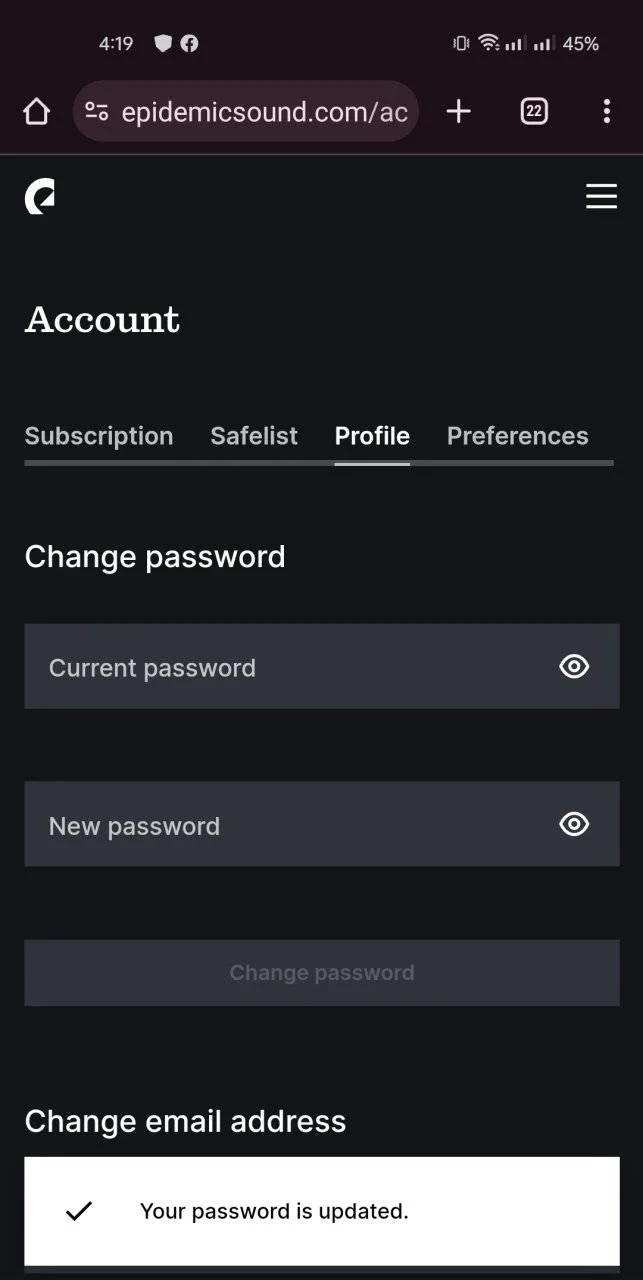Tap the Epidemic Sound logo

(40, 197)
